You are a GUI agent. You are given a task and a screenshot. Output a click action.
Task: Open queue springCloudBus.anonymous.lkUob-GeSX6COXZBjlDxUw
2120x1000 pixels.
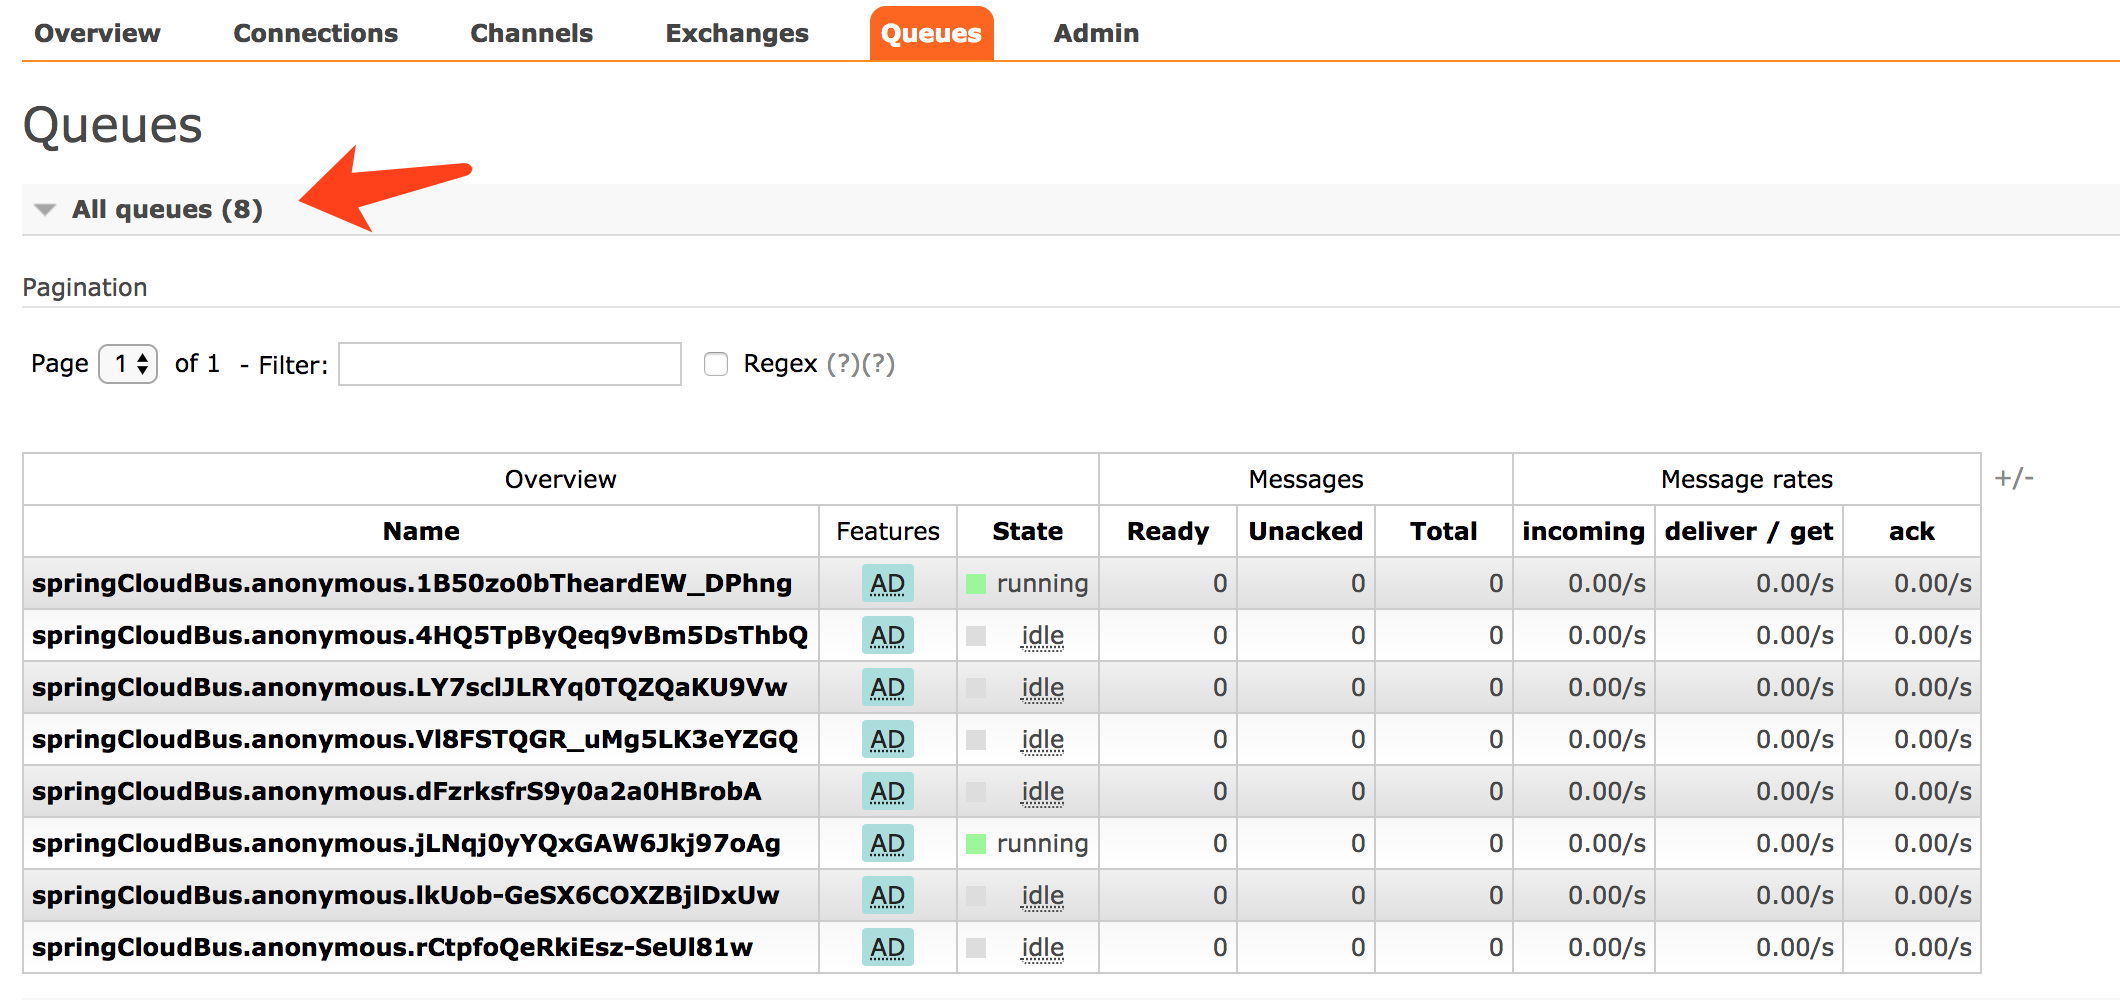click(x=405, y=895)
